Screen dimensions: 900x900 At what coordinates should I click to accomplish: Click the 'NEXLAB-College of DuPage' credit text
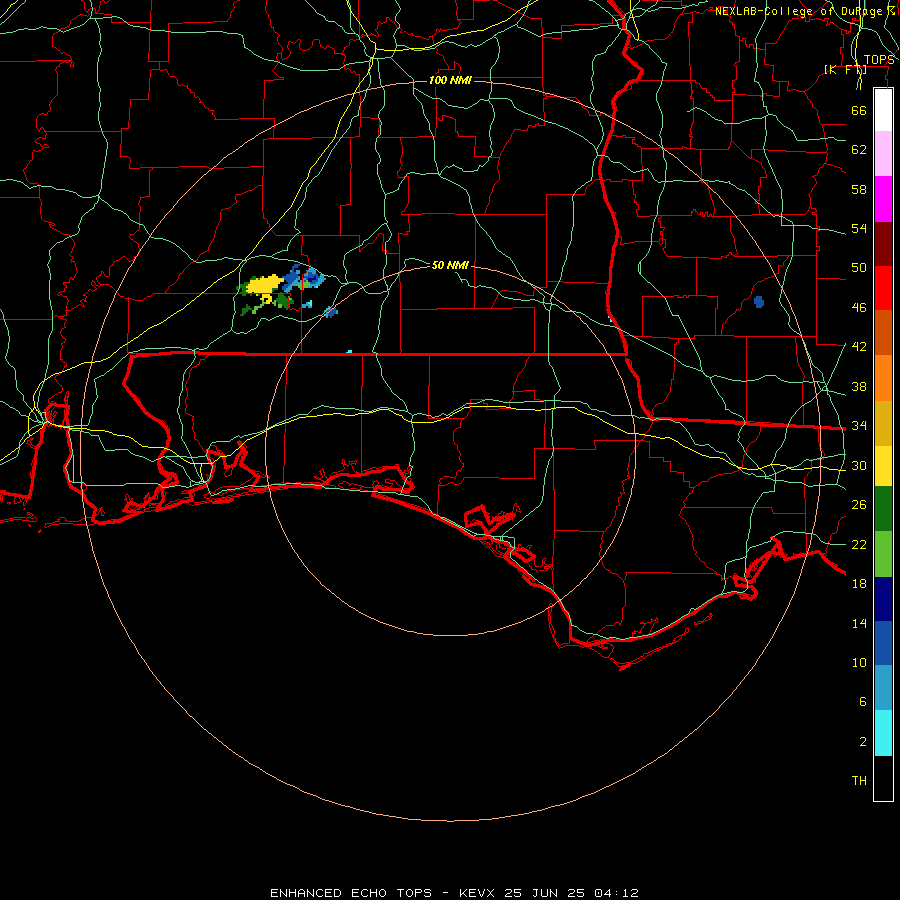coord(798,11)
